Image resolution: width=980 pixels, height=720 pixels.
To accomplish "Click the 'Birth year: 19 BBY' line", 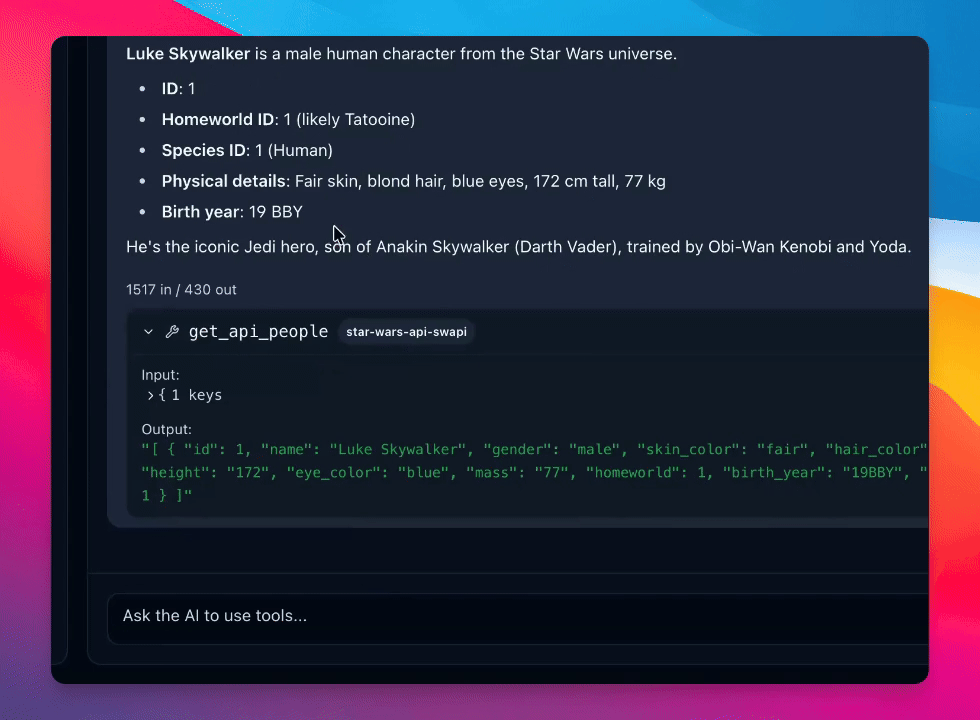I will pos(232,212).
